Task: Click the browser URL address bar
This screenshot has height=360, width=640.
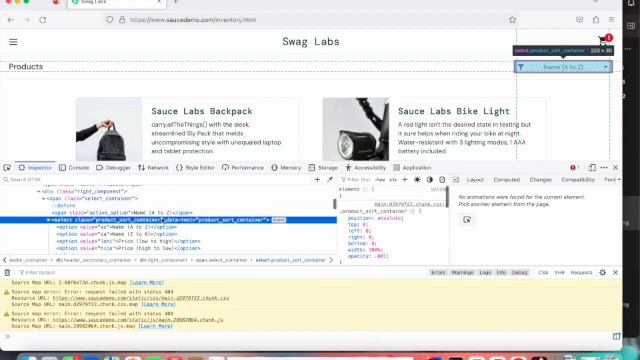Action: tap(310, 20)
